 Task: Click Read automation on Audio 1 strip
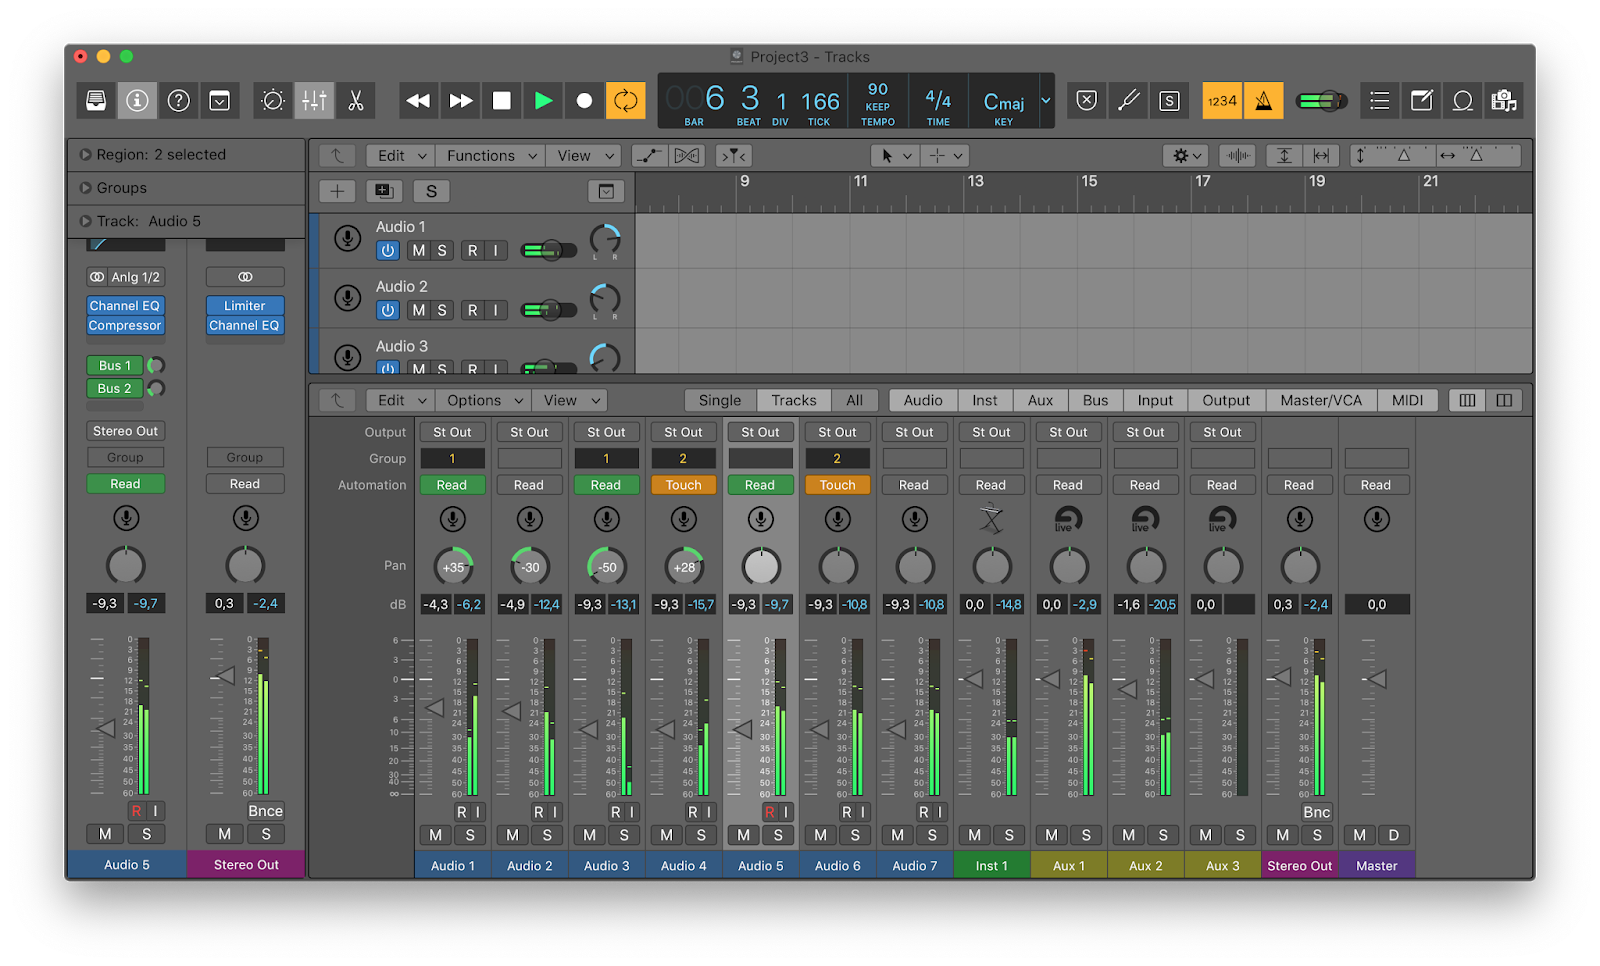click(x=452, y=485)
